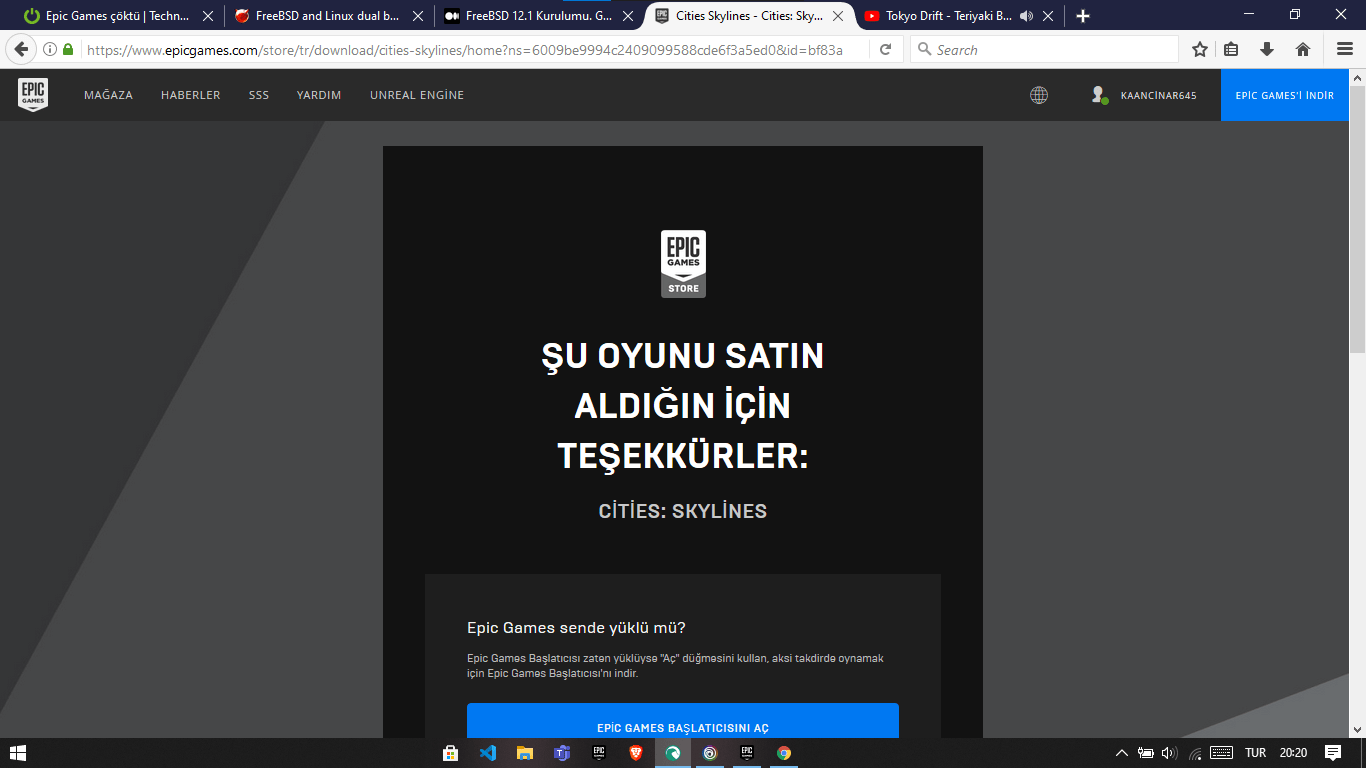Mute the Tokyo Drift tab audio
Screen dimensions: 1366x768
click(1025, 16)
